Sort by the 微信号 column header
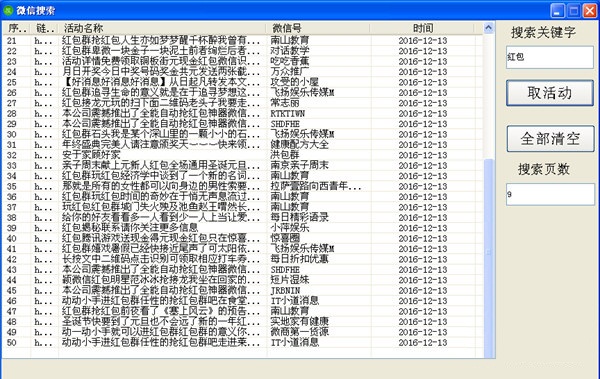 318,28
